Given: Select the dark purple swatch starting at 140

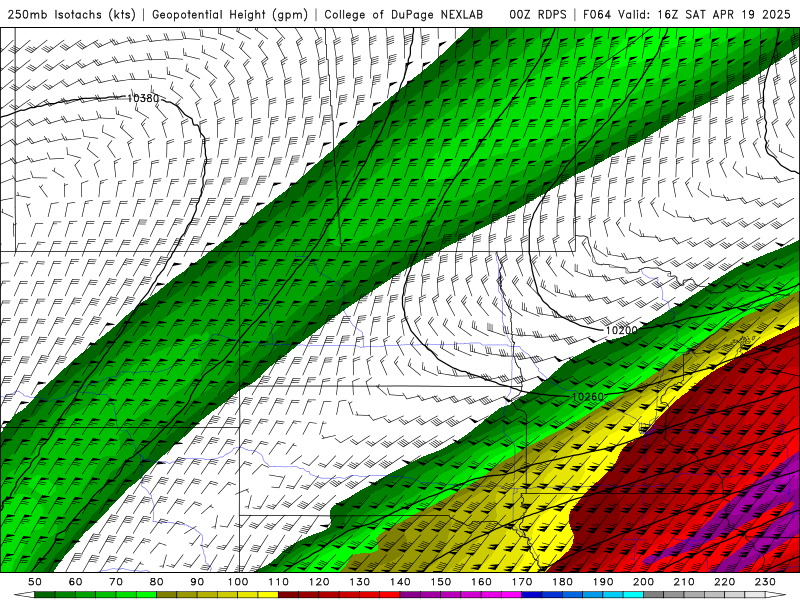Looking at the screenshot, I should click(410, 594).
